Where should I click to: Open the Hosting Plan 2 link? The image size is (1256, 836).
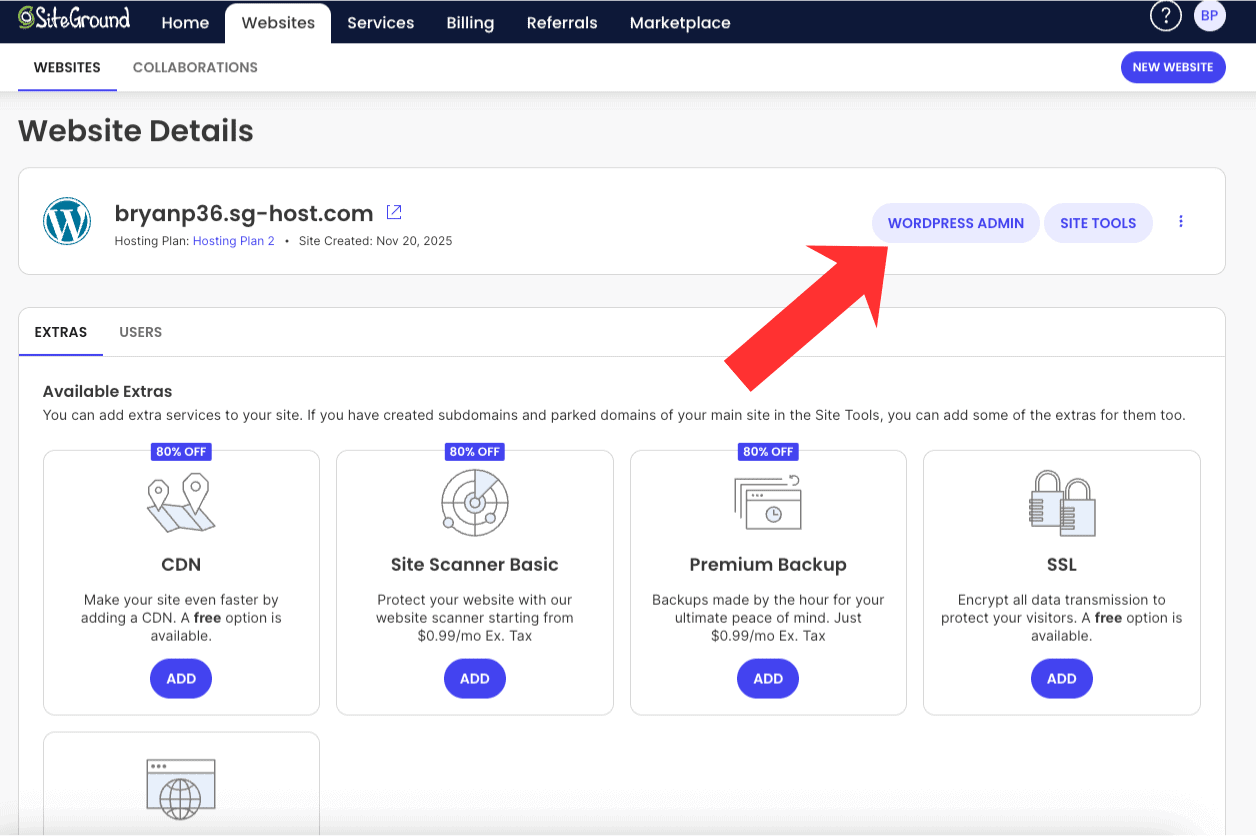234,241
